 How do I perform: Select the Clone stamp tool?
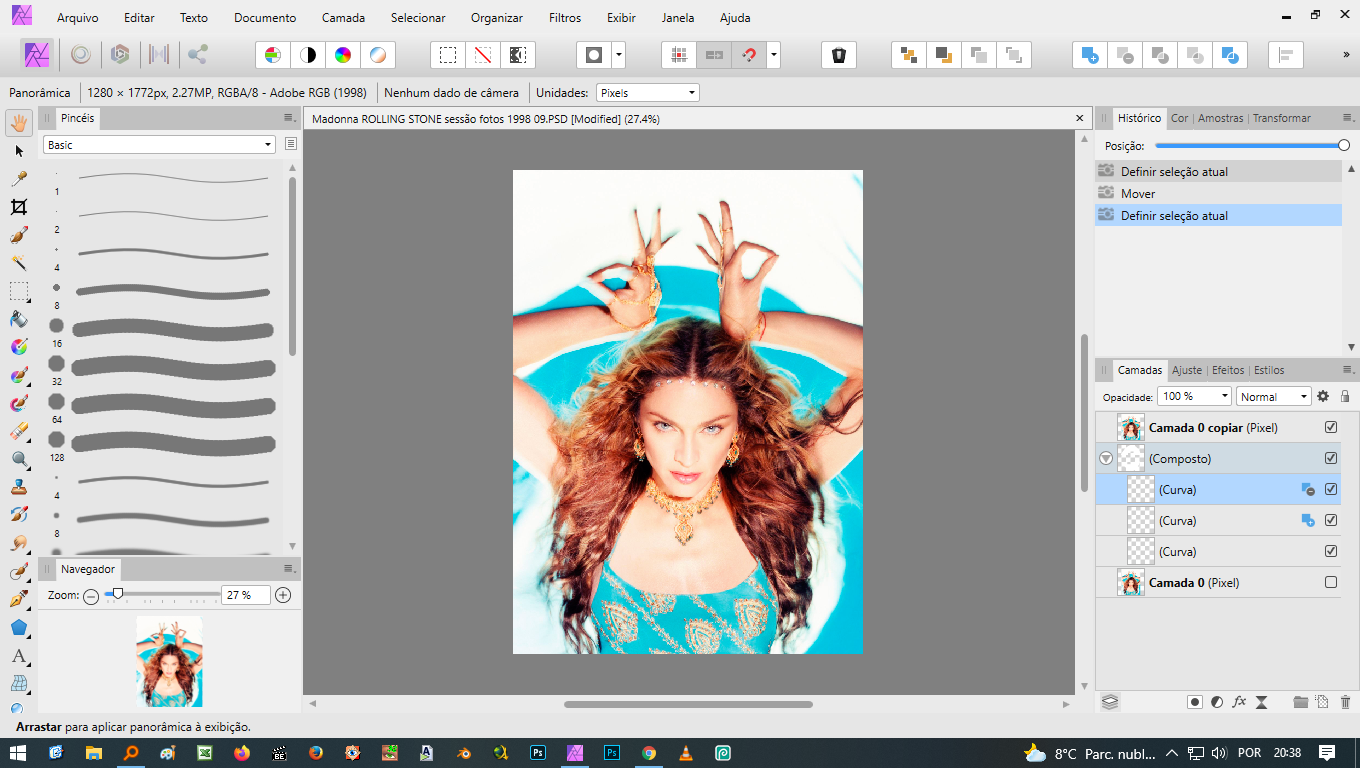(19, 487)
